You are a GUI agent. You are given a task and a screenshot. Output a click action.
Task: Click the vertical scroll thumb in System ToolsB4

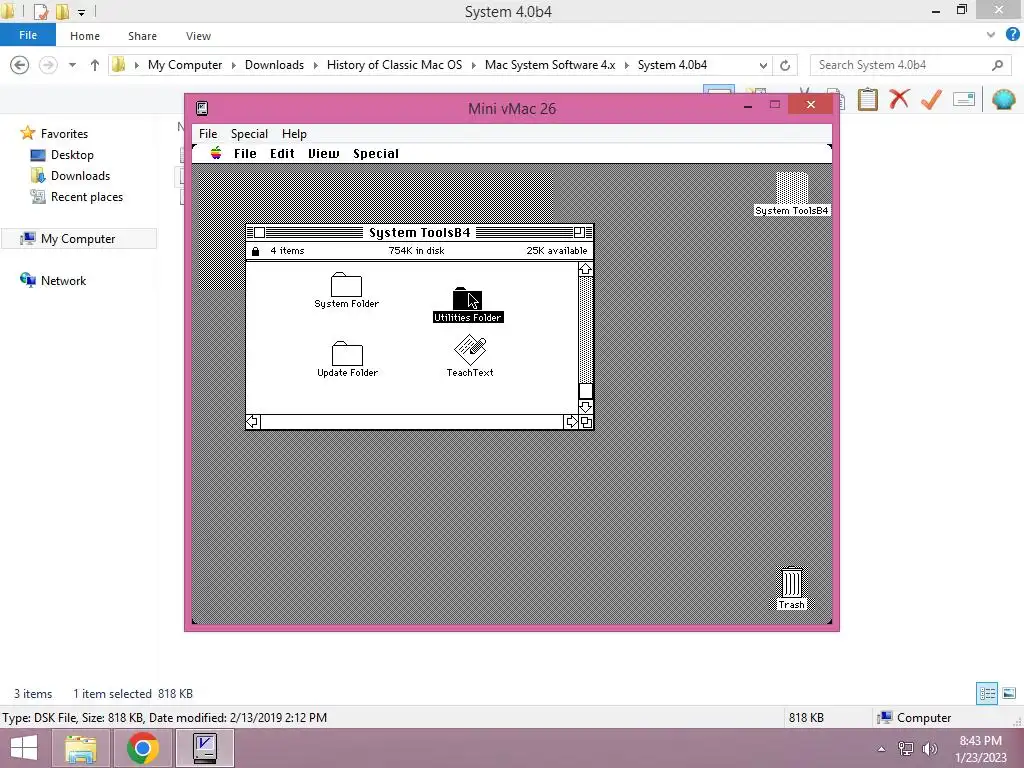pos(585,391)
